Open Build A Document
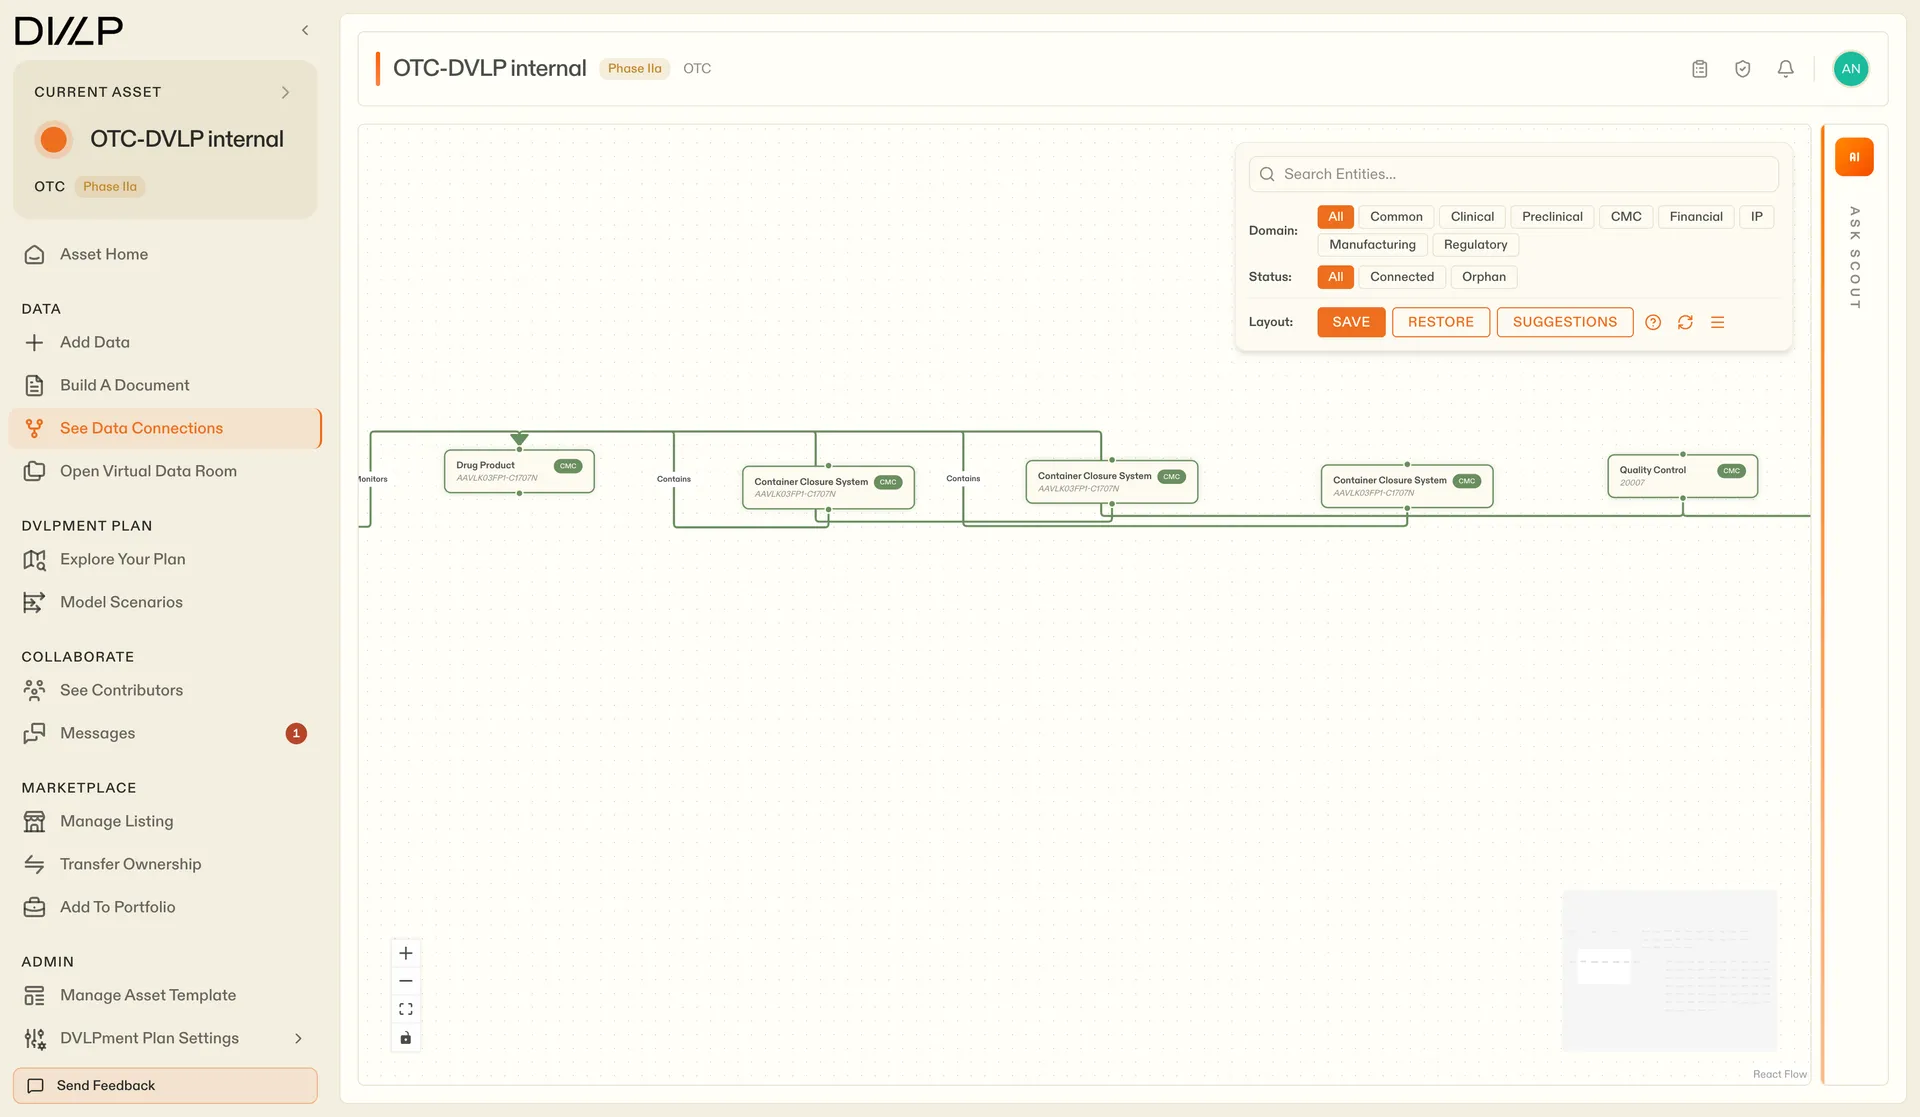This screenshot has width=1920, height=1117. coord(124,385)
